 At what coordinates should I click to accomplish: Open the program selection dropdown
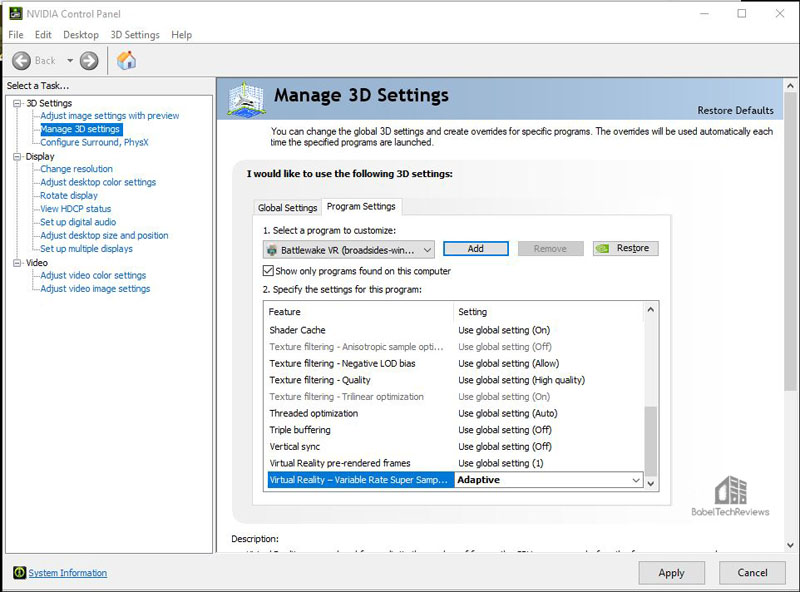[x=349, y=250]
